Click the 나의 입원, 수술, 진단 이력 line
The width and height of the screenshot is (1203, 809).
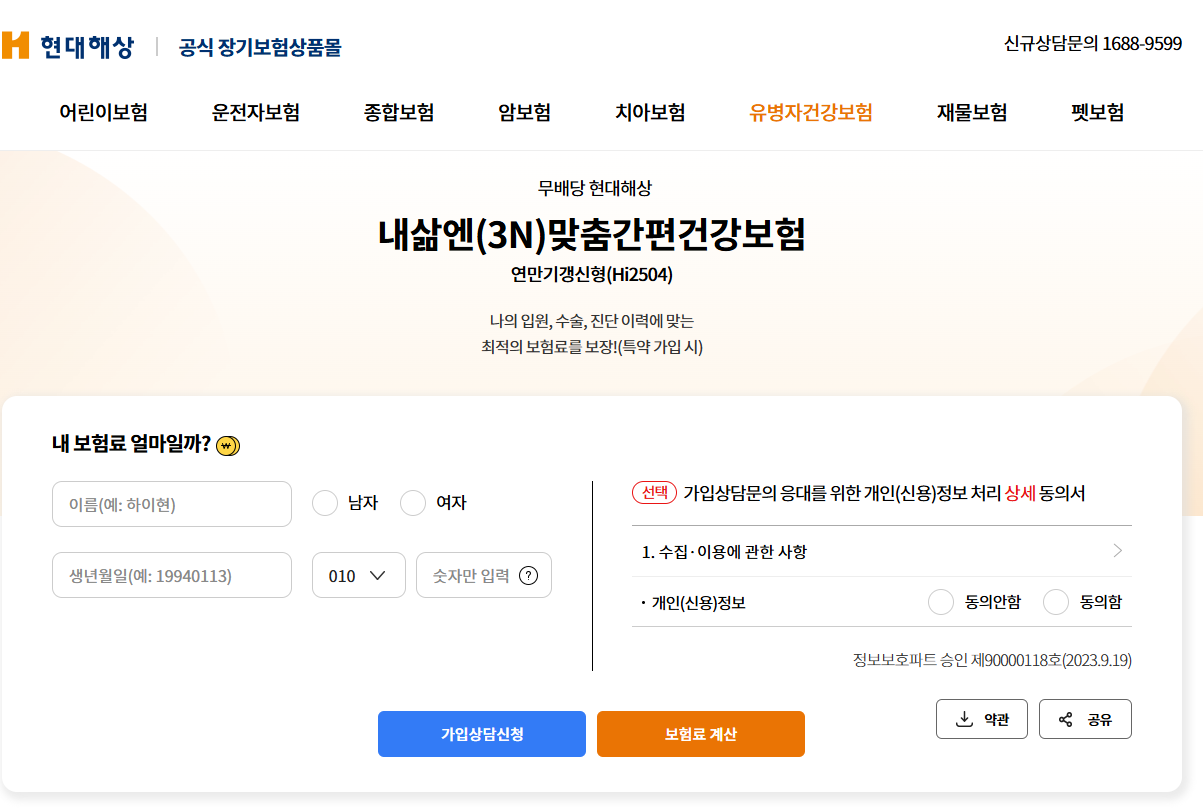pos(592,321)
